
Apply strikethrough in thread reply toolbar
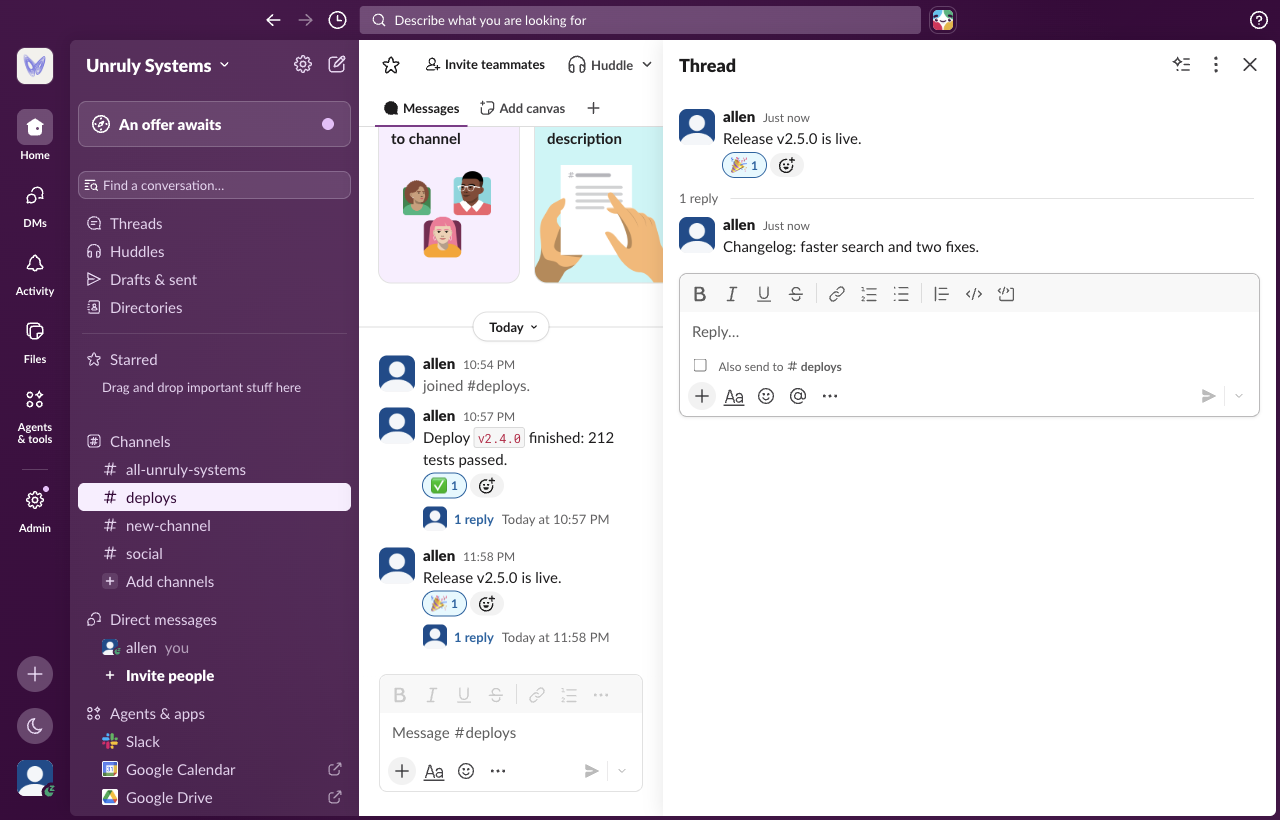click(796, 294)
